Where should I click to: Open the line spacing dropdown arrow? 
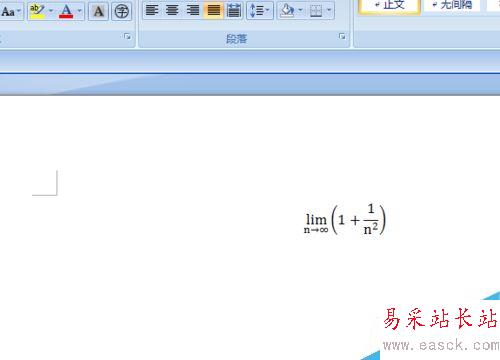pos(268,10)
